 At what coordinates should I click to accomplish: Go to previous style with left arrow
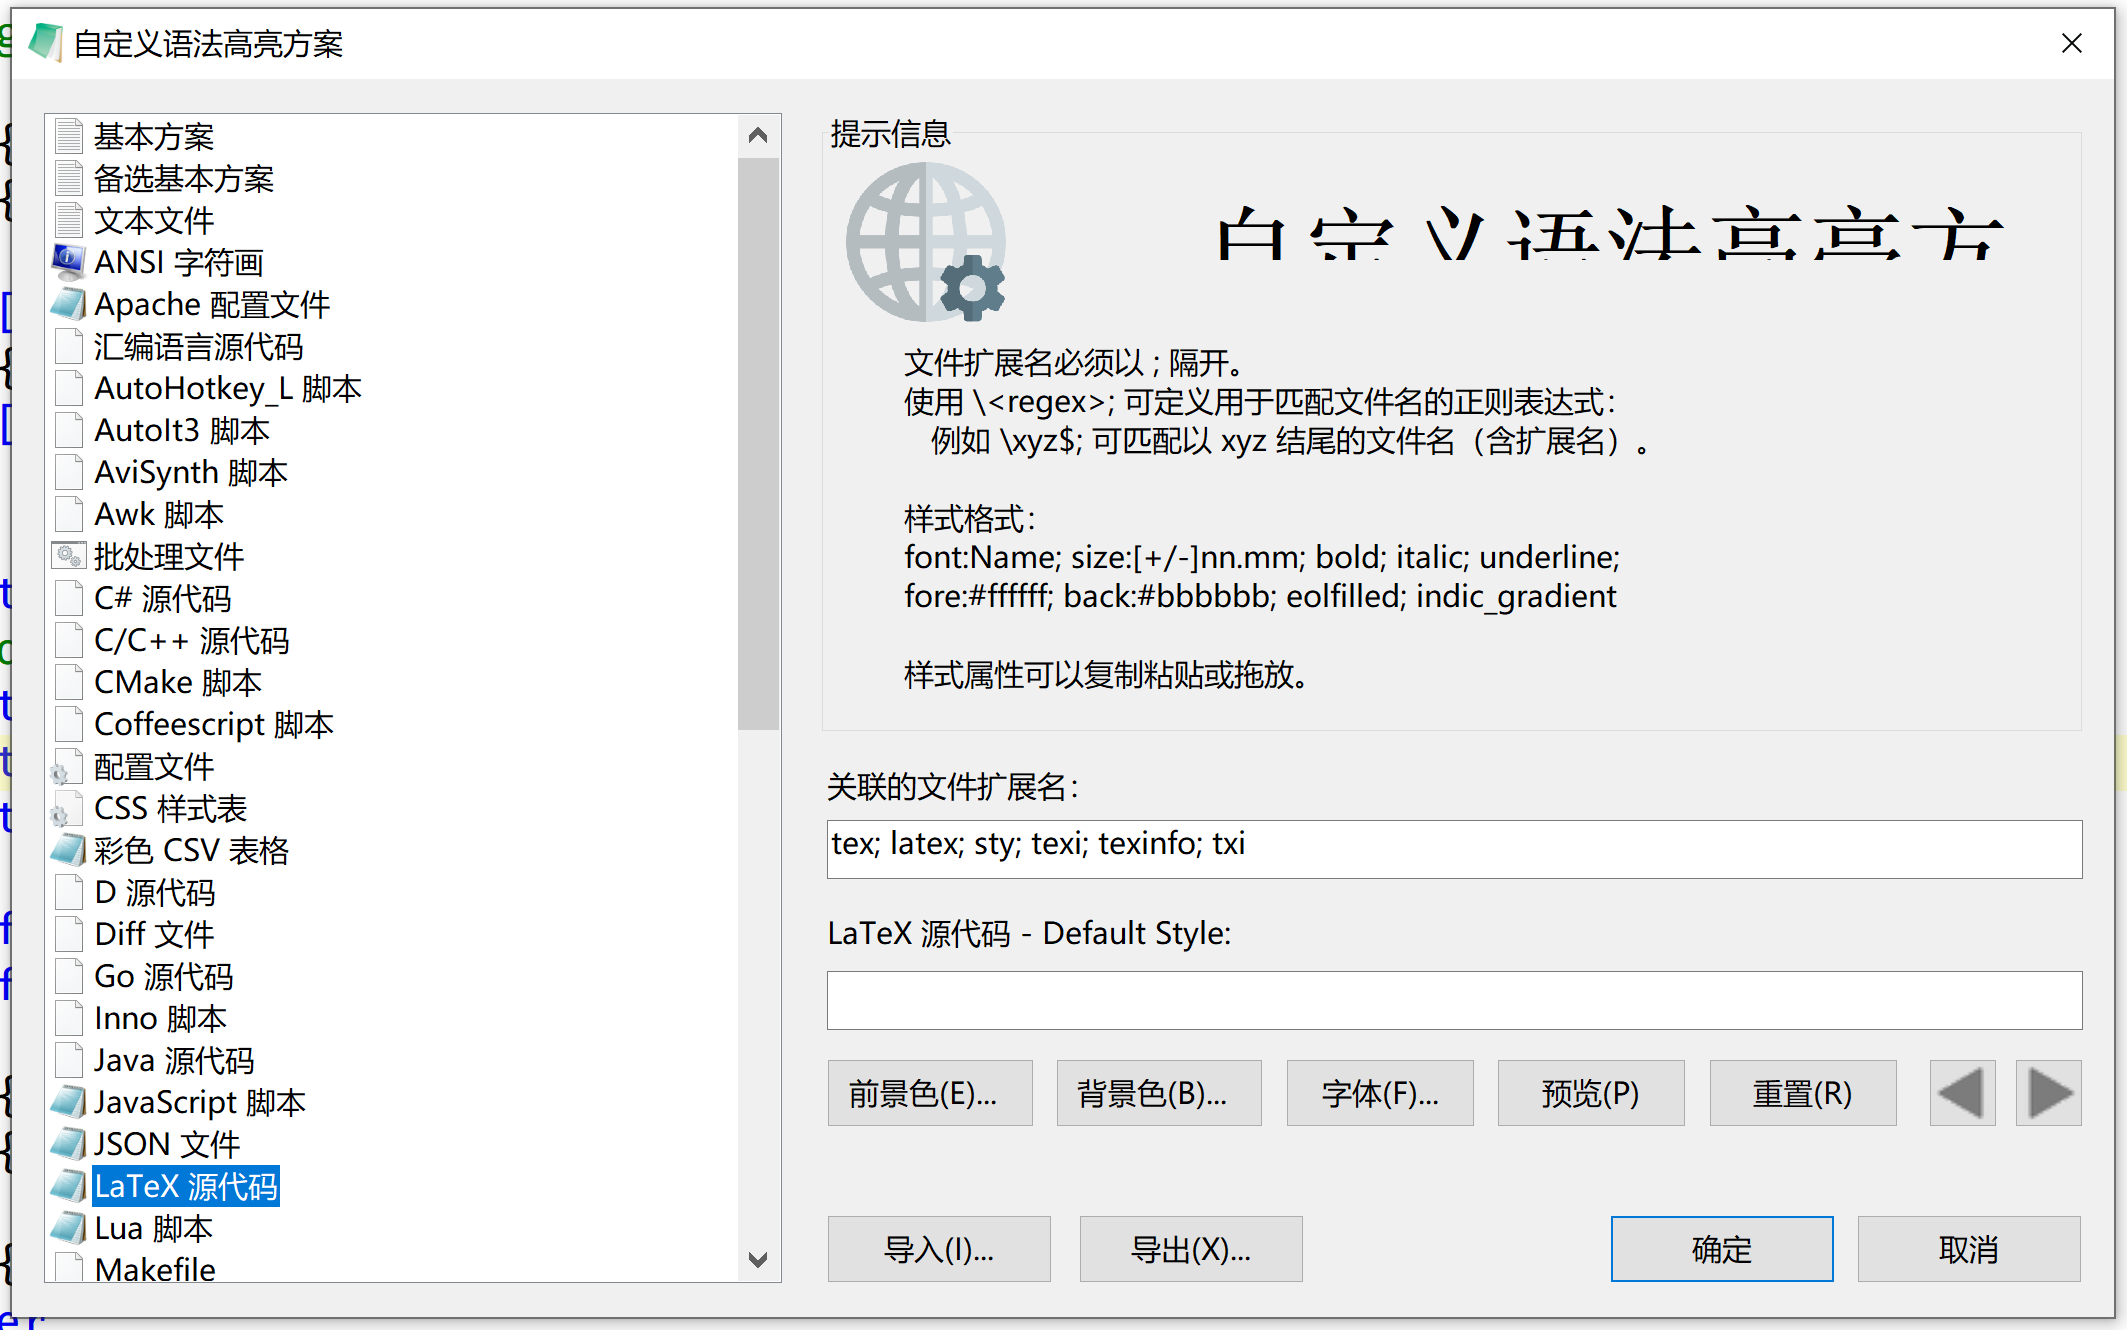pos(1961,1093)
